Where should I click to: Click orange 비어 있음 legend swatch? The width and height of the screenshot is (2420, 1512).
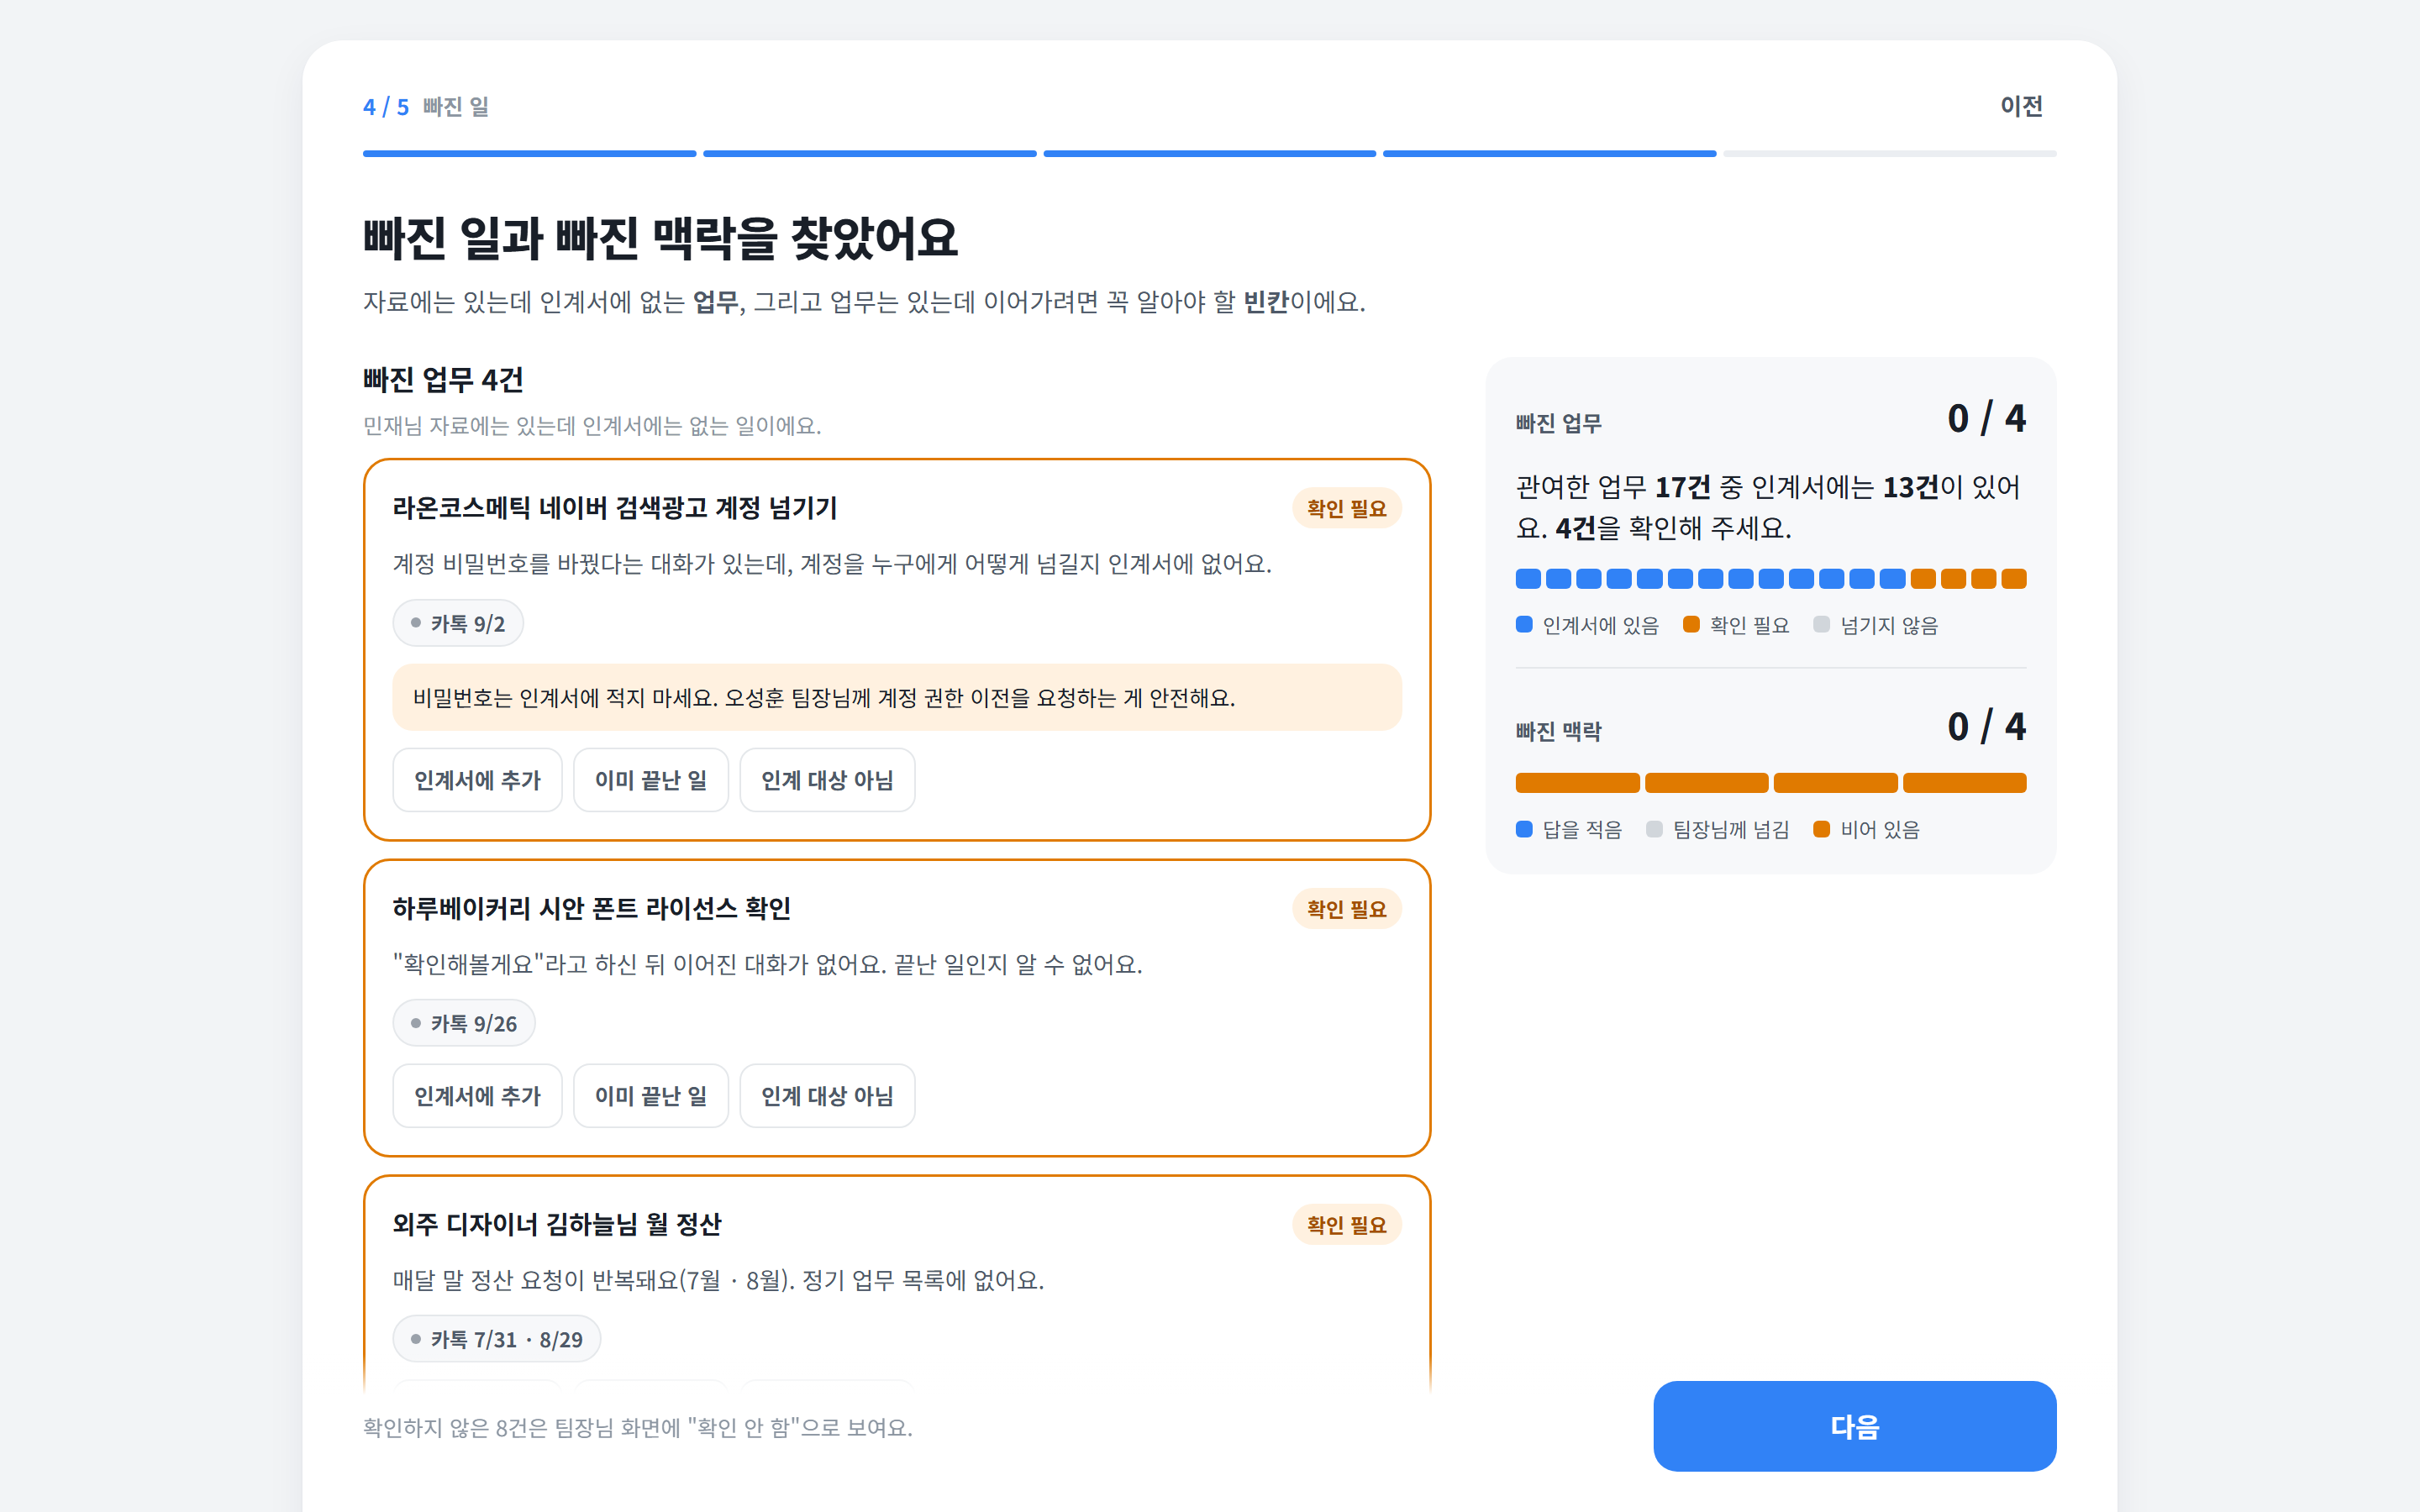(x=1821, y=829)
